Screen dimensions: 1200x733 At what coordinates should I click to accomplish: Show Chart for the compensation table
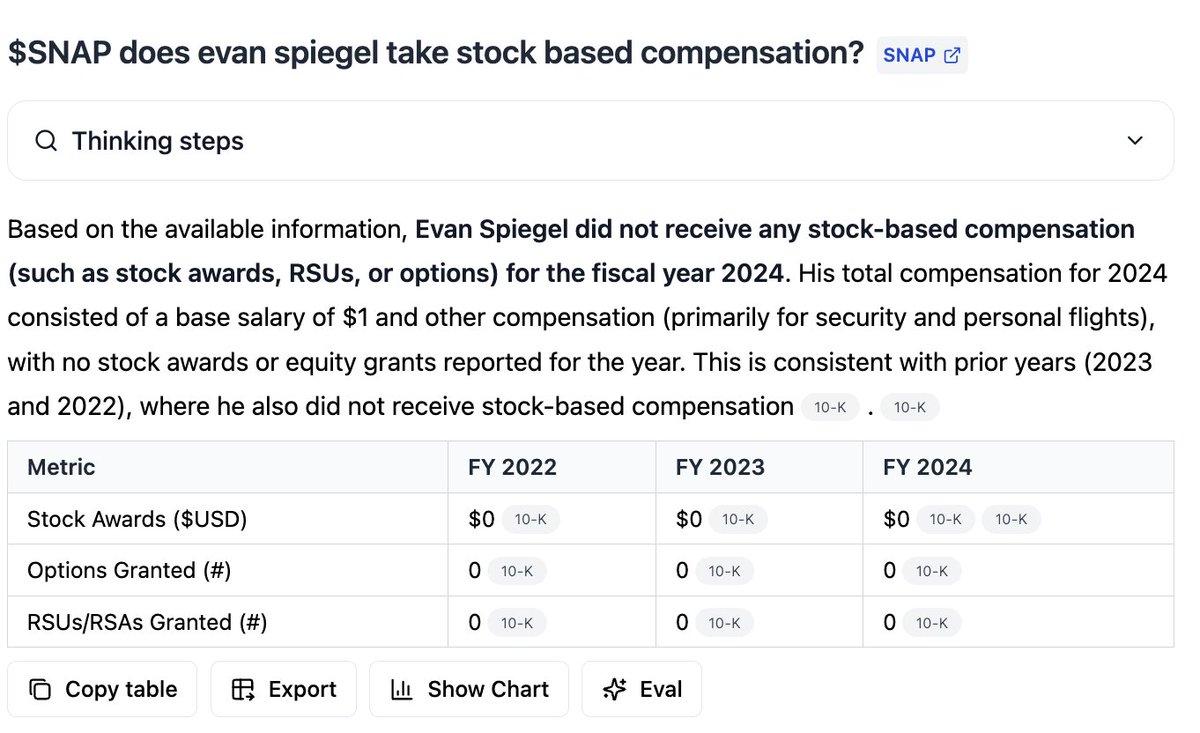click(x=469, y=689)
